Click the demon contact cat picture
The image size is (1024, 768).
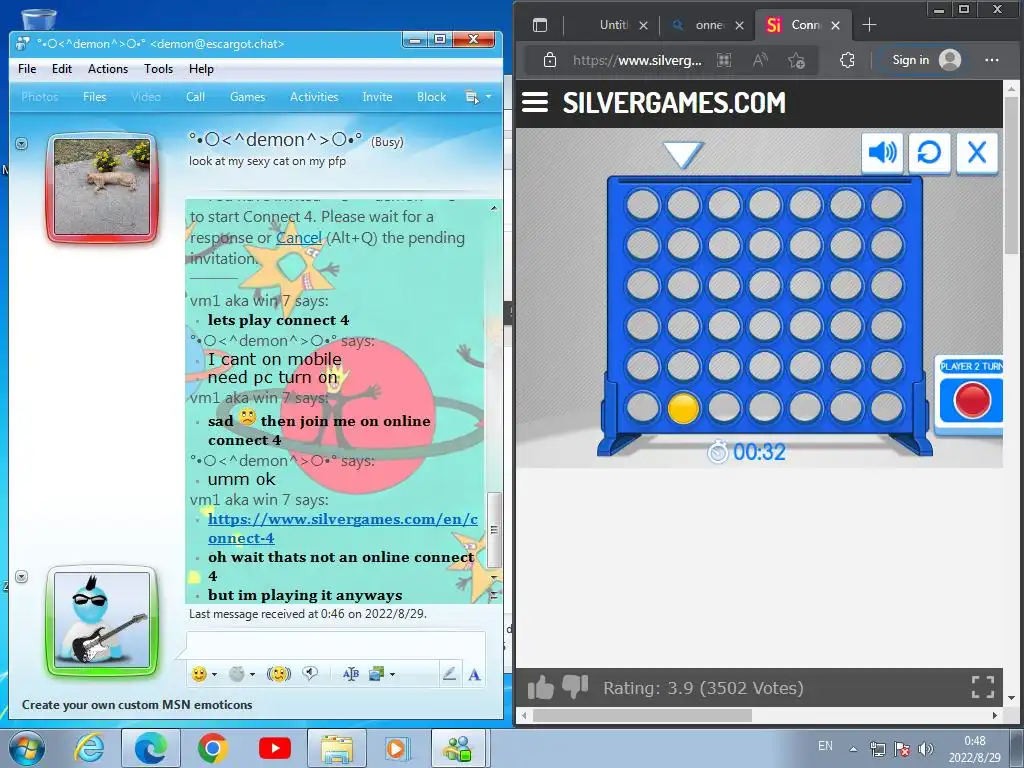[x=102, y=187]
